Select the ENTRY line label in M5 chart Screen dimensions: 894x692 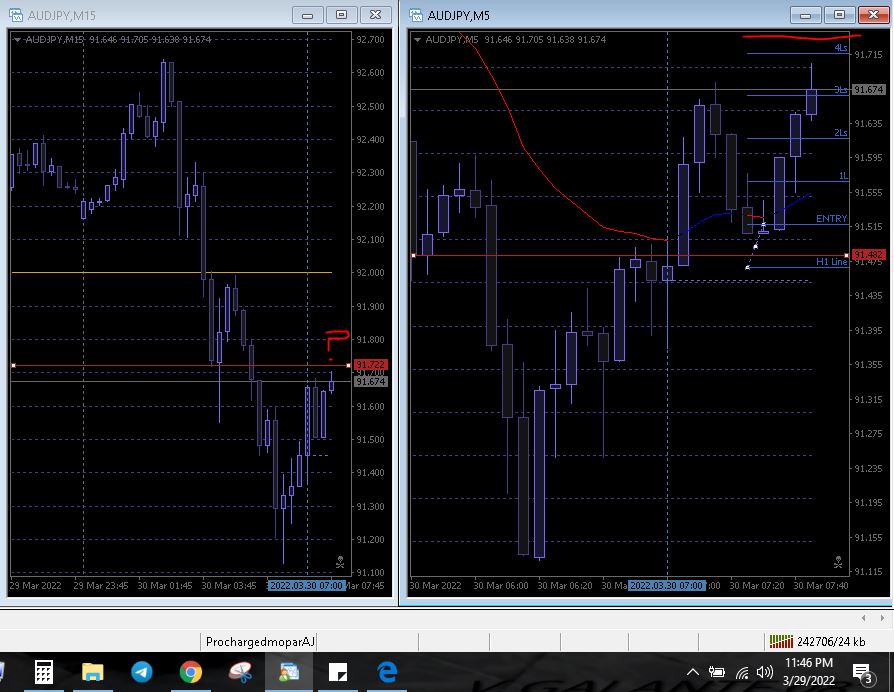coord(831,218)
